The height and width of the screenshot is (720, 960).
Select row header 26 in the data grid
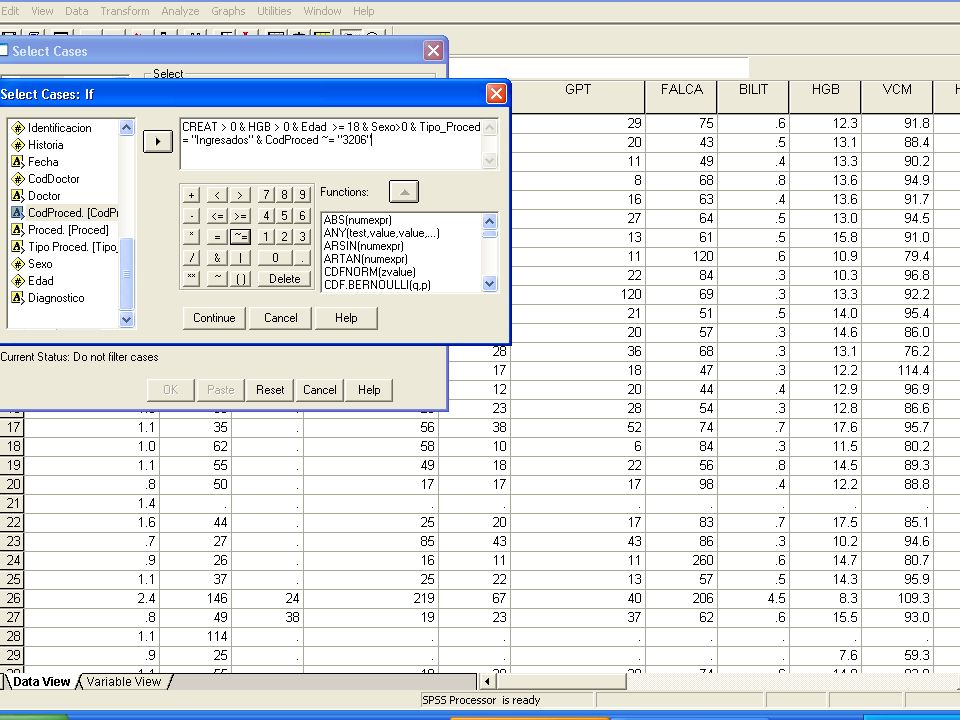pos(12,598)
